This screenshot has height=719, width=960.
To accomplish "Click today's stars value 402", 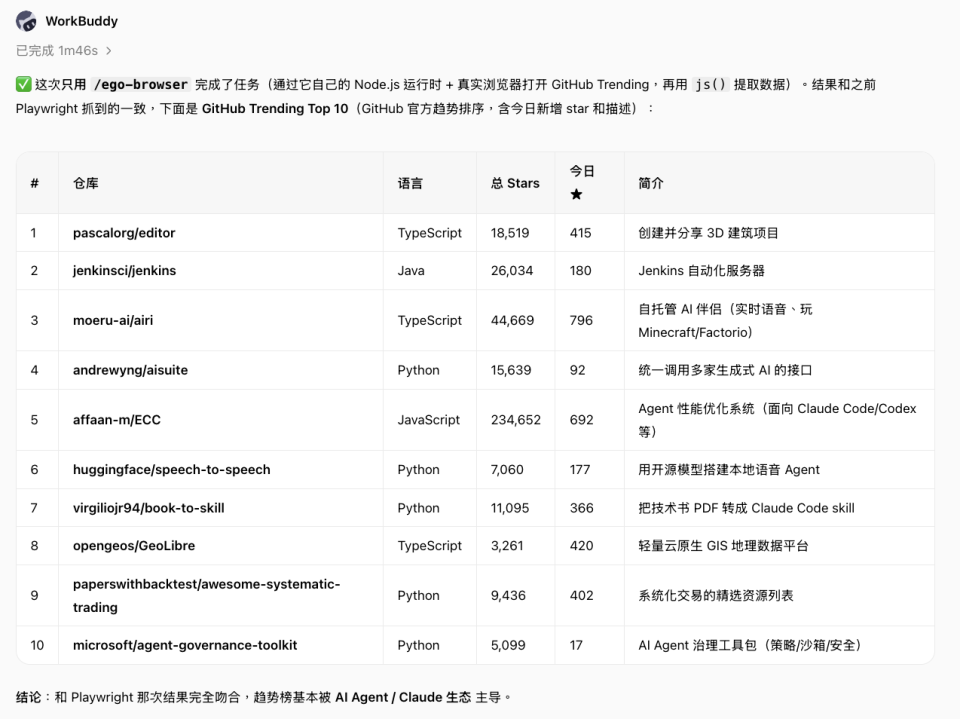I will pos(582,595).
